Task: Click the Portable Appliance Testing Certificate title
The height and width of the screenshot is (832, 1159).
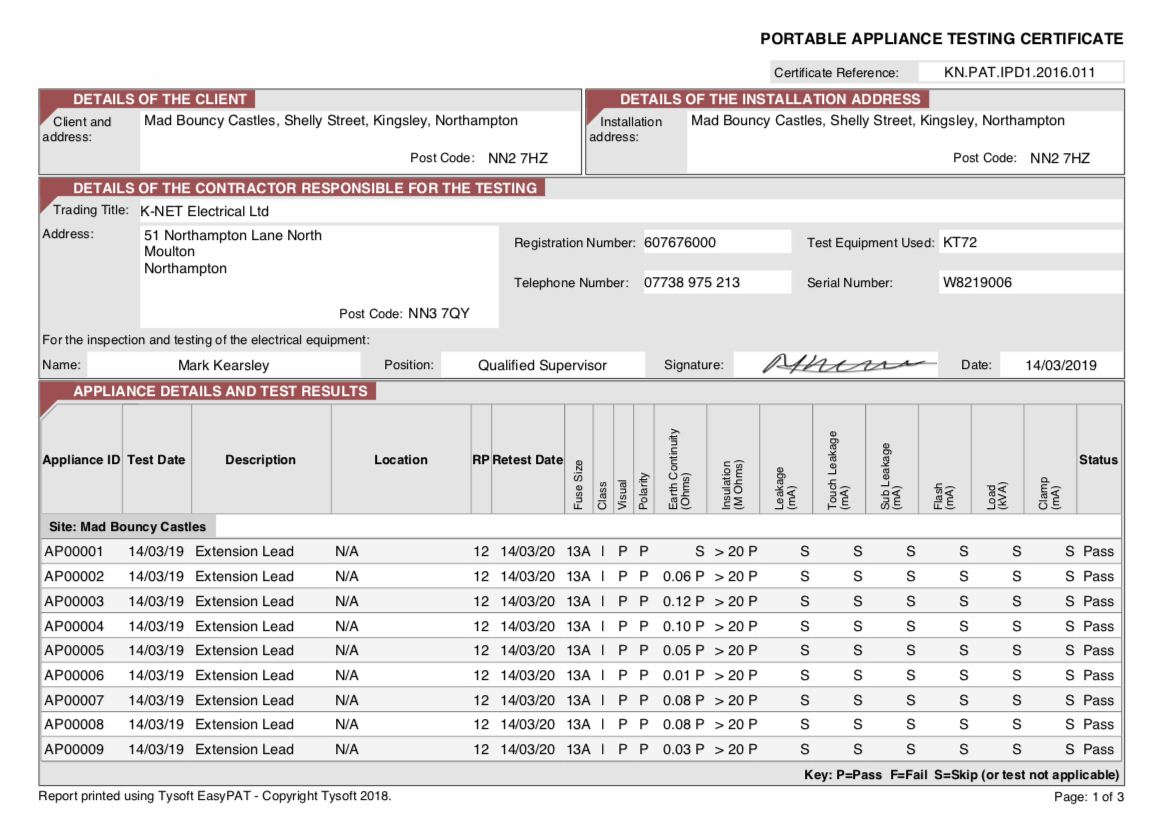Action: pyautogui.click(x=942, y=39)
